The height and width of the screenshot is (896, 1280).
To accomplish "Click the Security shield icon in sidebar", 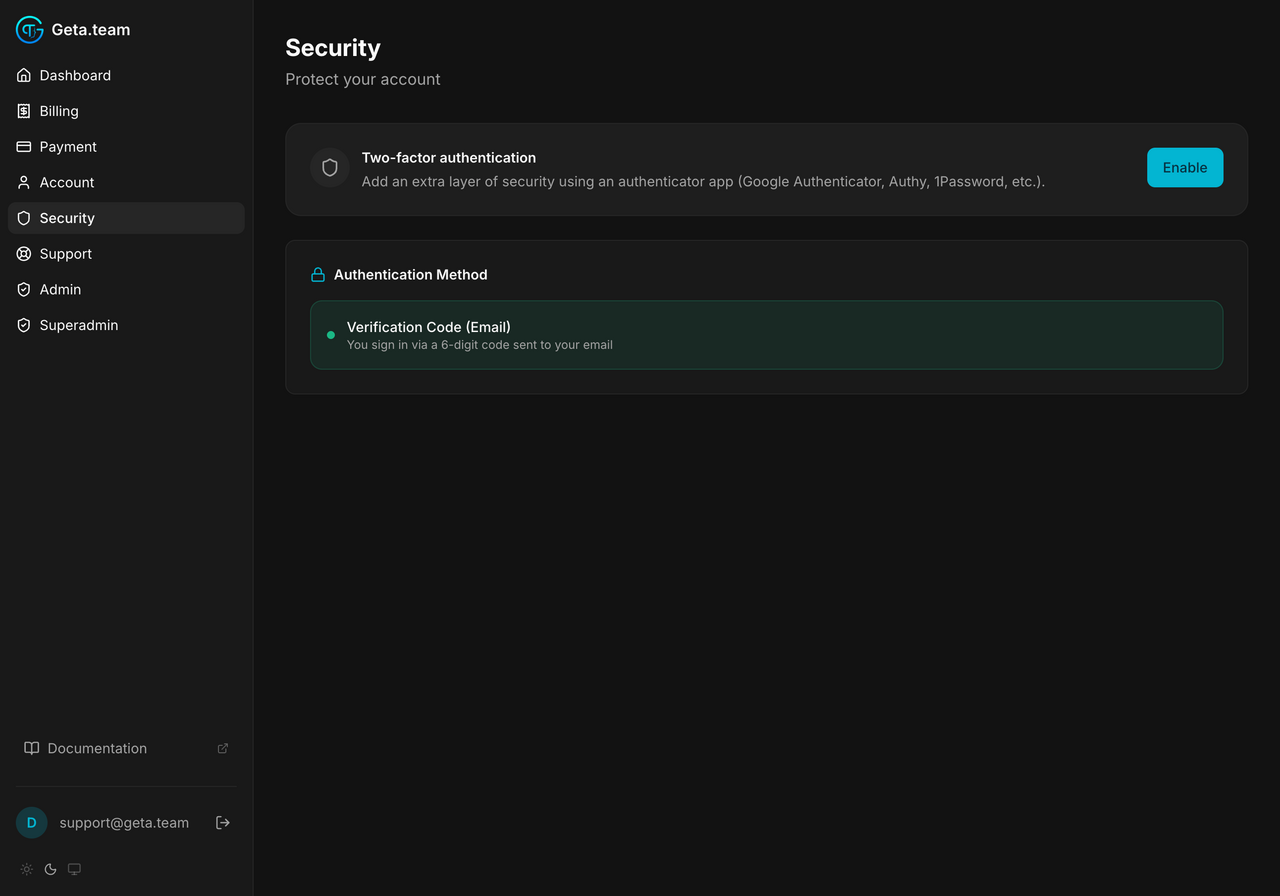I will 24,218.
